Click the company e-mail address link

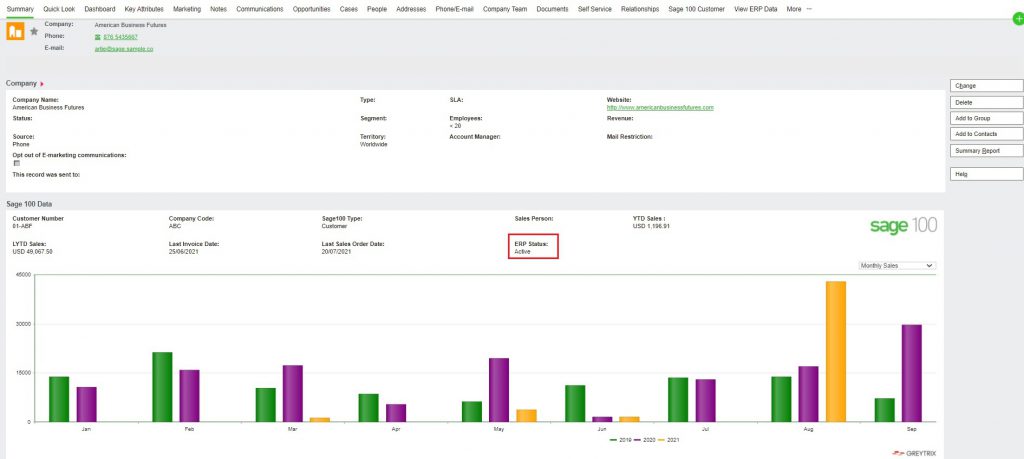coord(124,49)
